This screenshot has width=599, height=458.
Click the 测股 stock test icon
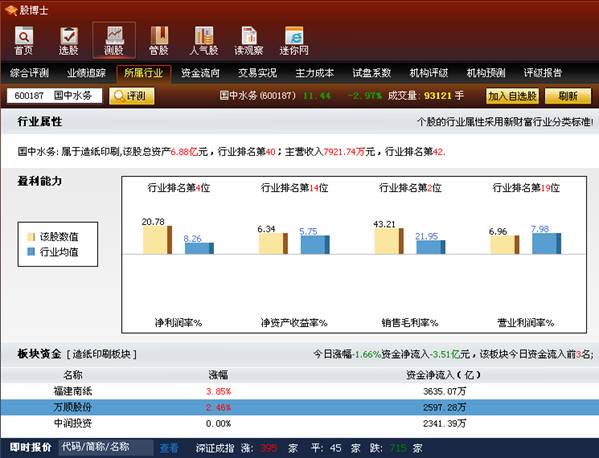coord(114,40)
